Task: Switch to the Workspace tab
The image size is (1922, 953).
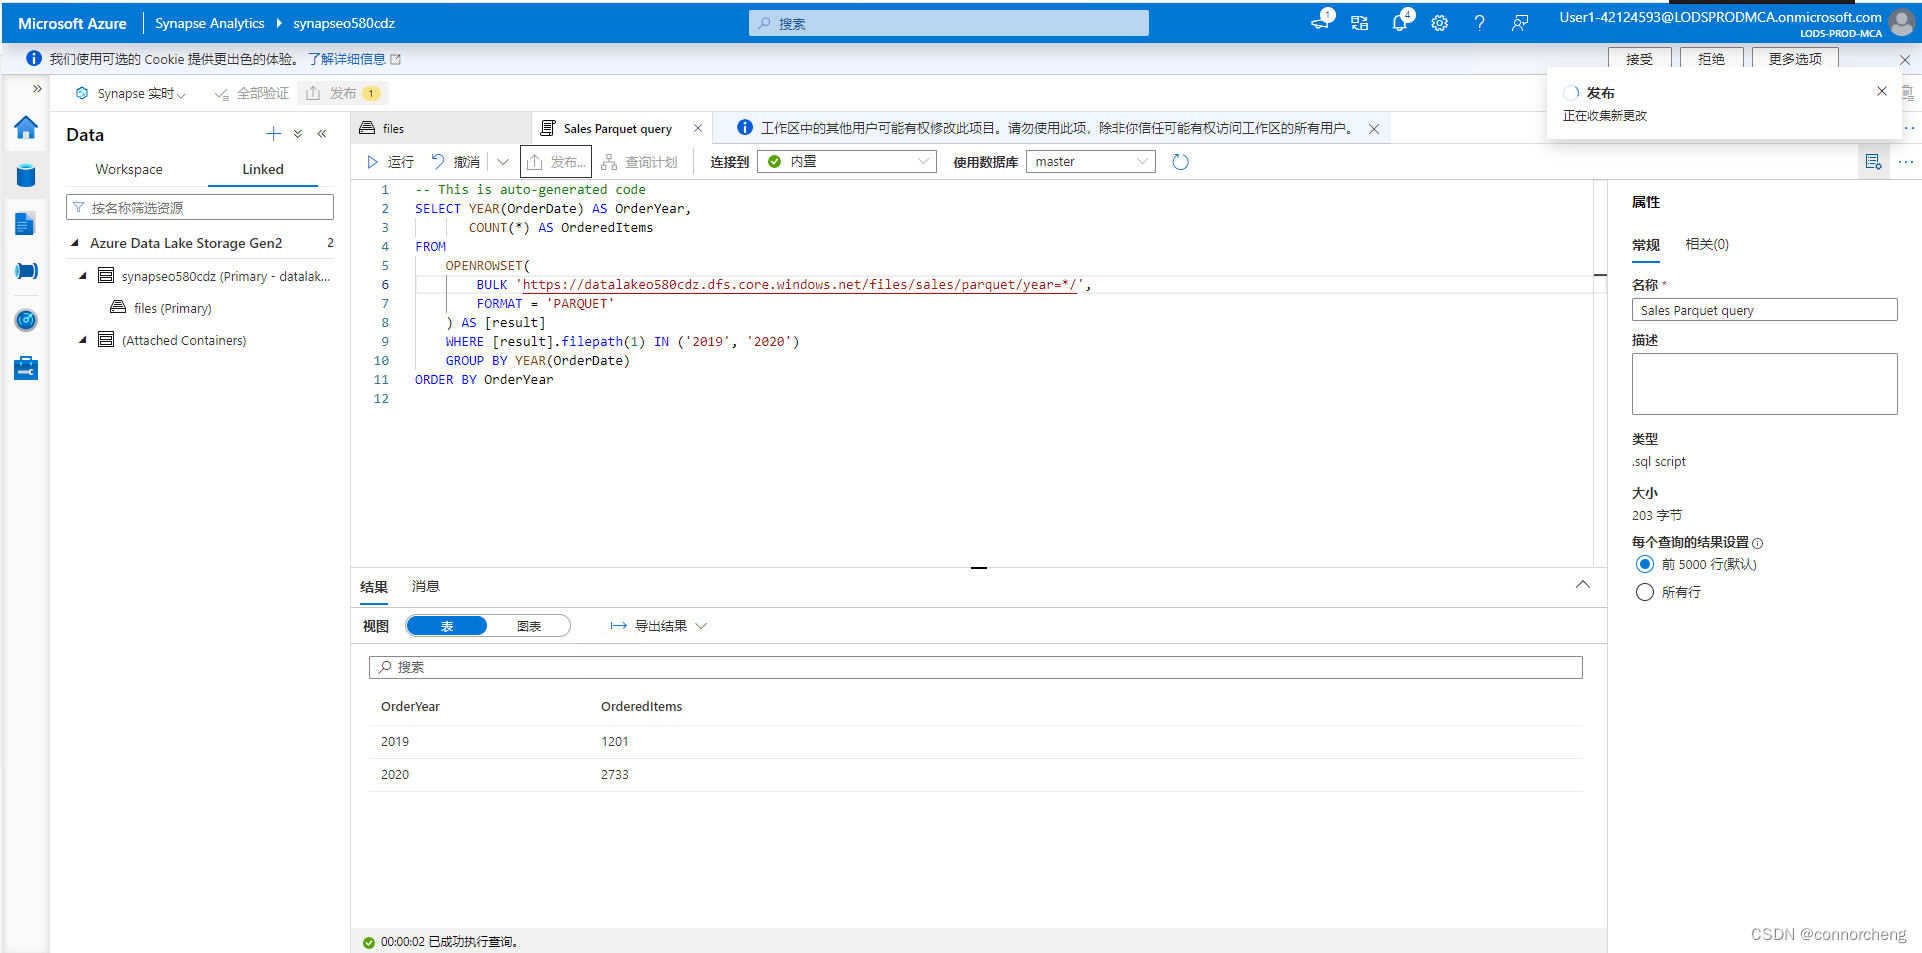Action: [x=129, y=169]
